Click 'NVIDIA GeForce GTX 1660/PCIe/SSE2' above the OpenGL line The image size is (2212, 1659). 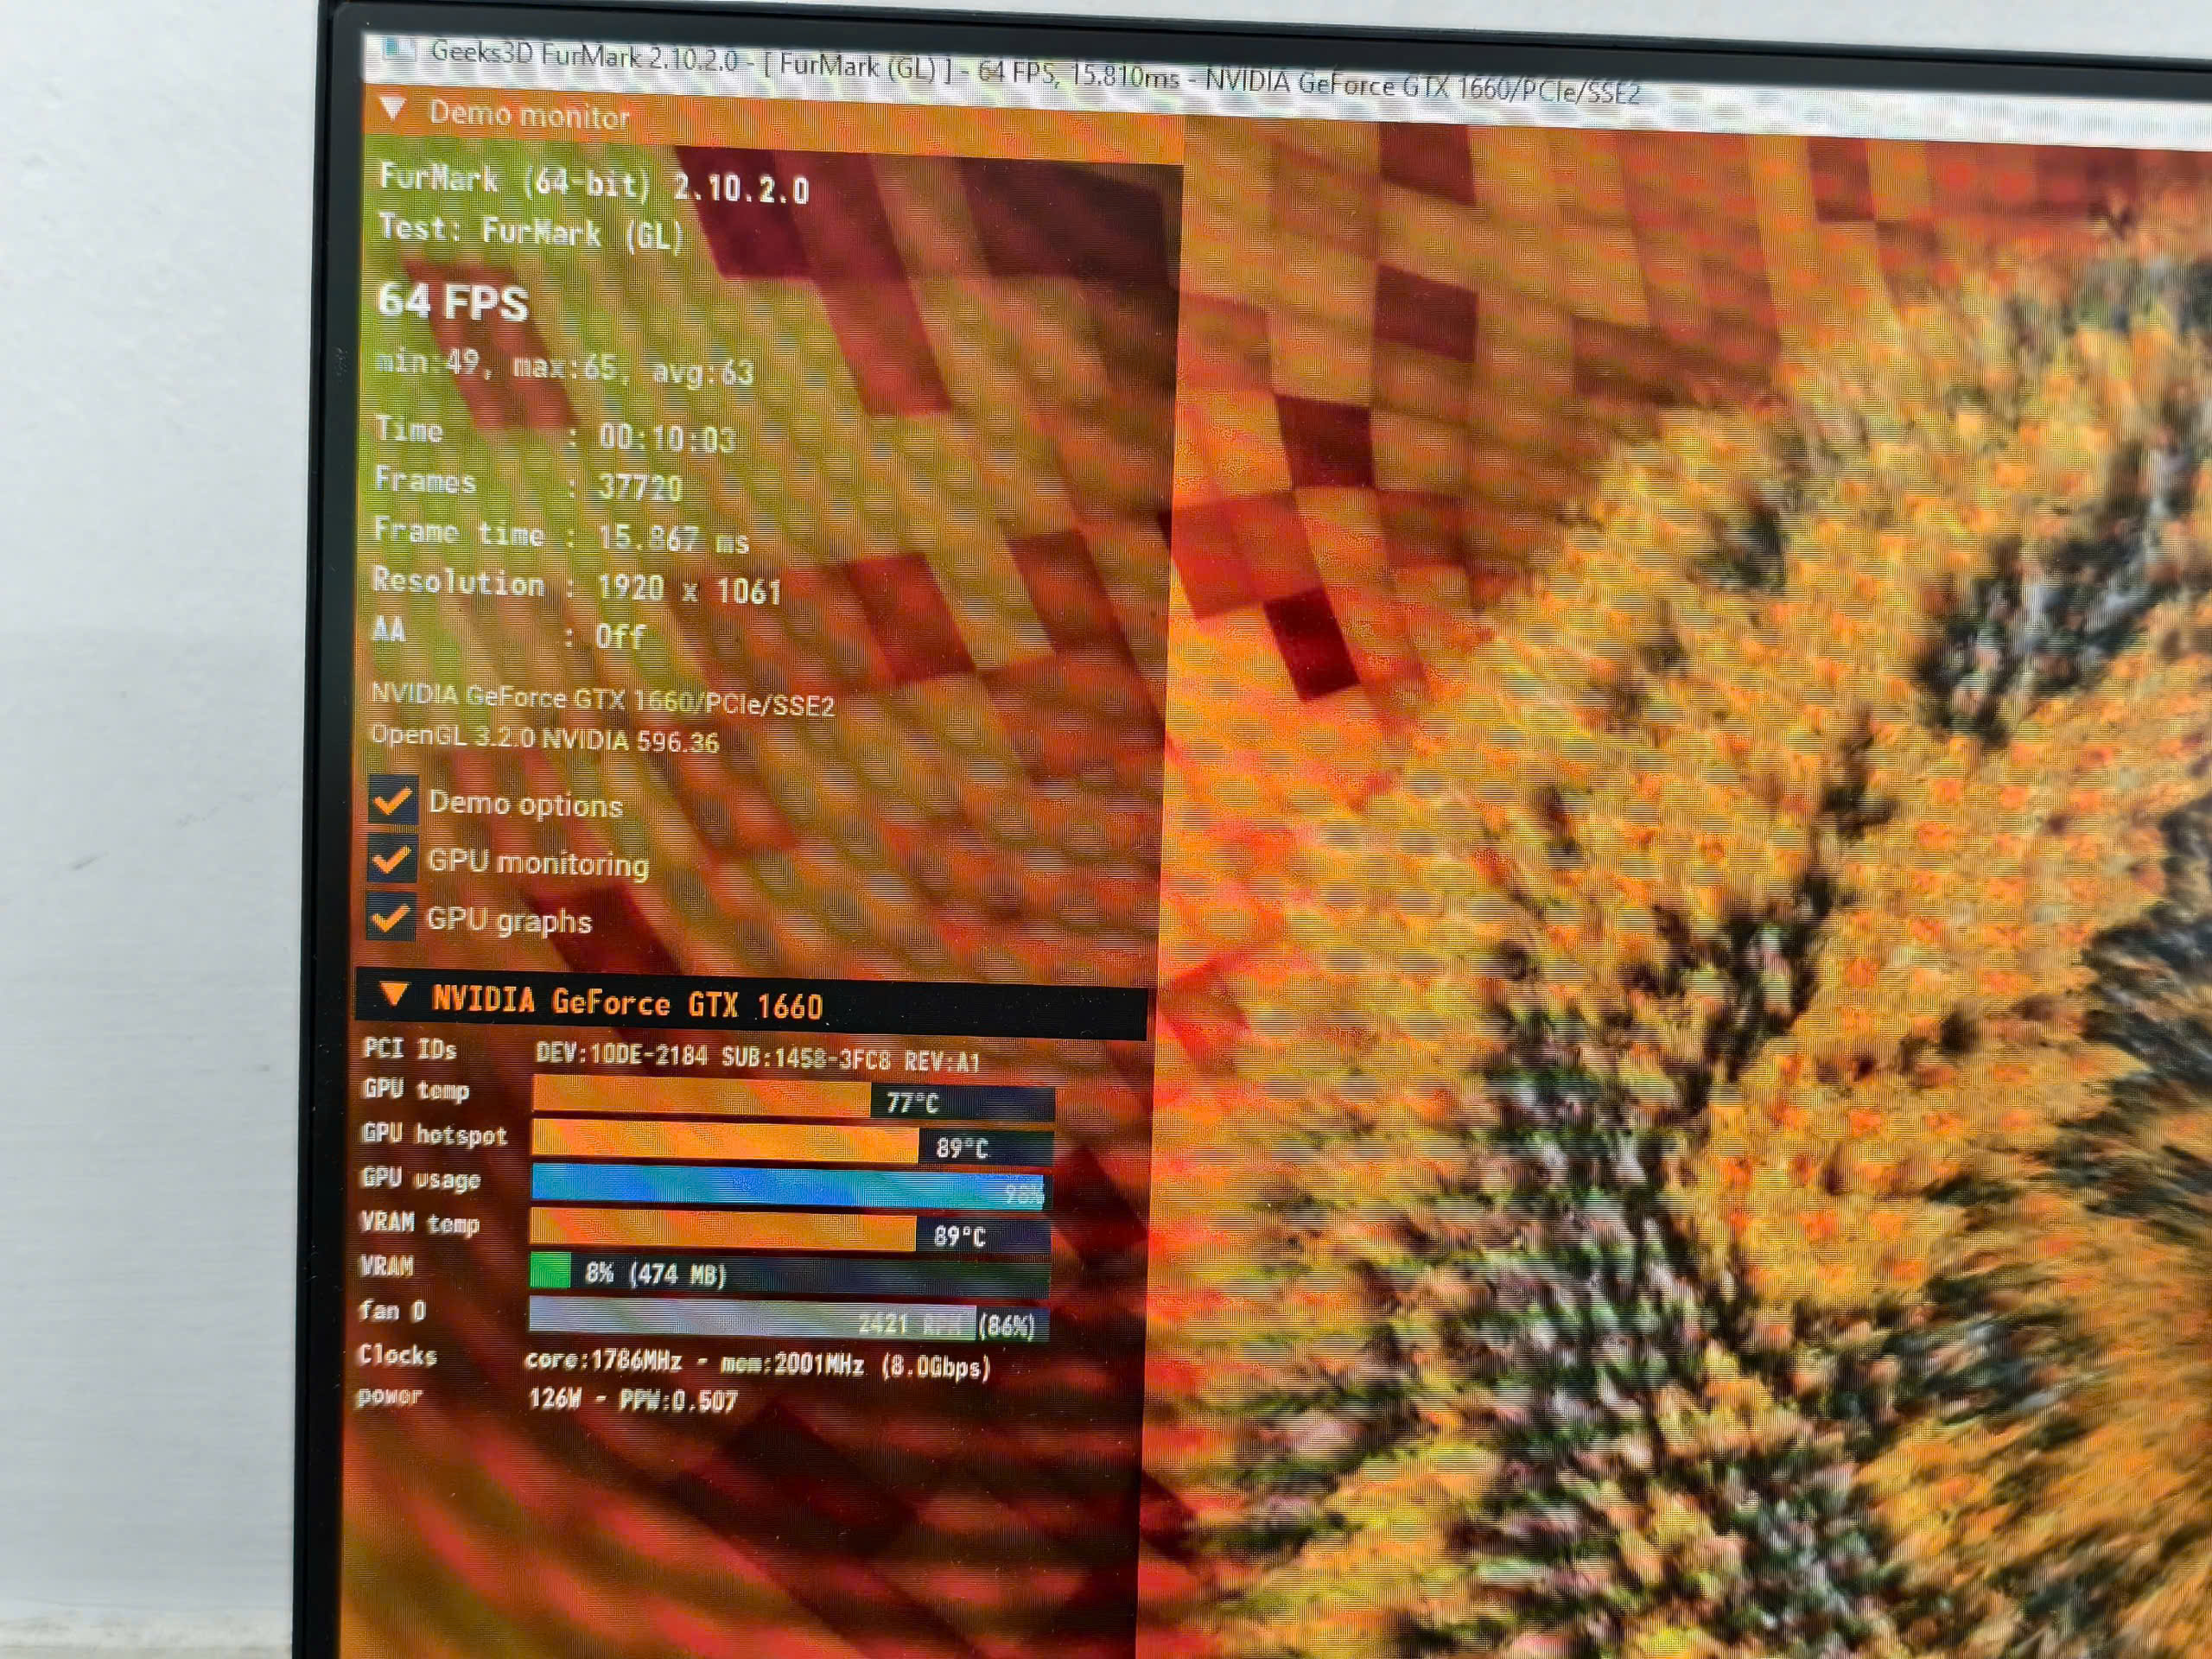(x=603, y=699)
